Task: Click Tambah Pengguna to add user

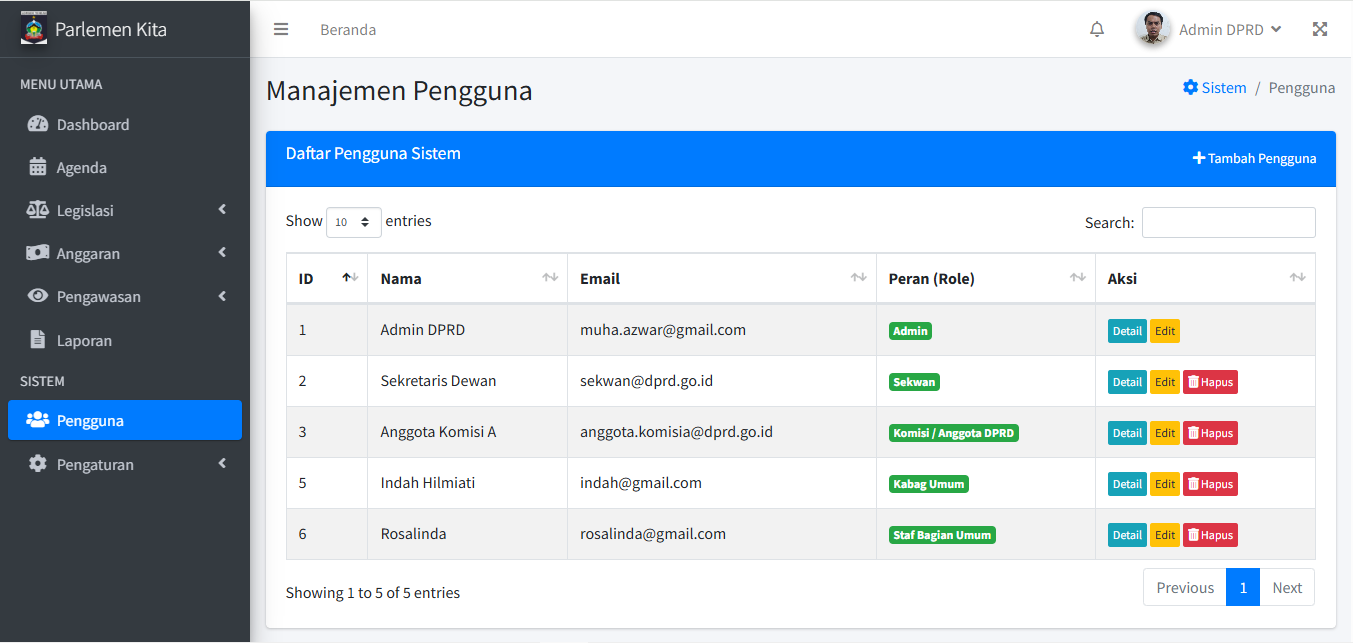Action: pyautogui.click(x=1254, y=158)
